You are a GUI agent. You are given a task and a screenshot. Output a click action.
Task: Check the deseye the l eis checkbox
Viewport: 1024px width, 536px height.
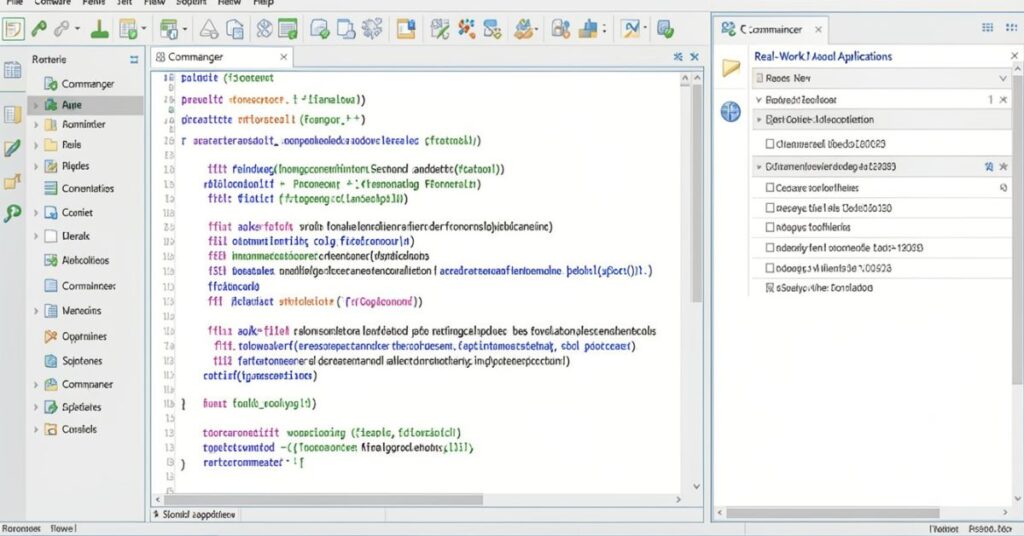pyautogui.click(x=769, y=208)
